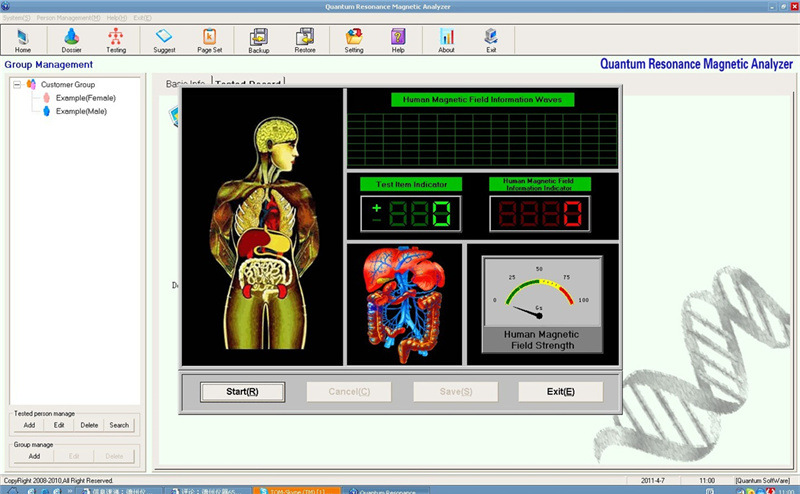The width and height of the screenshot is (800, 494).
Task: Open the About toolbar icon
Action: (x=446, y=38)
